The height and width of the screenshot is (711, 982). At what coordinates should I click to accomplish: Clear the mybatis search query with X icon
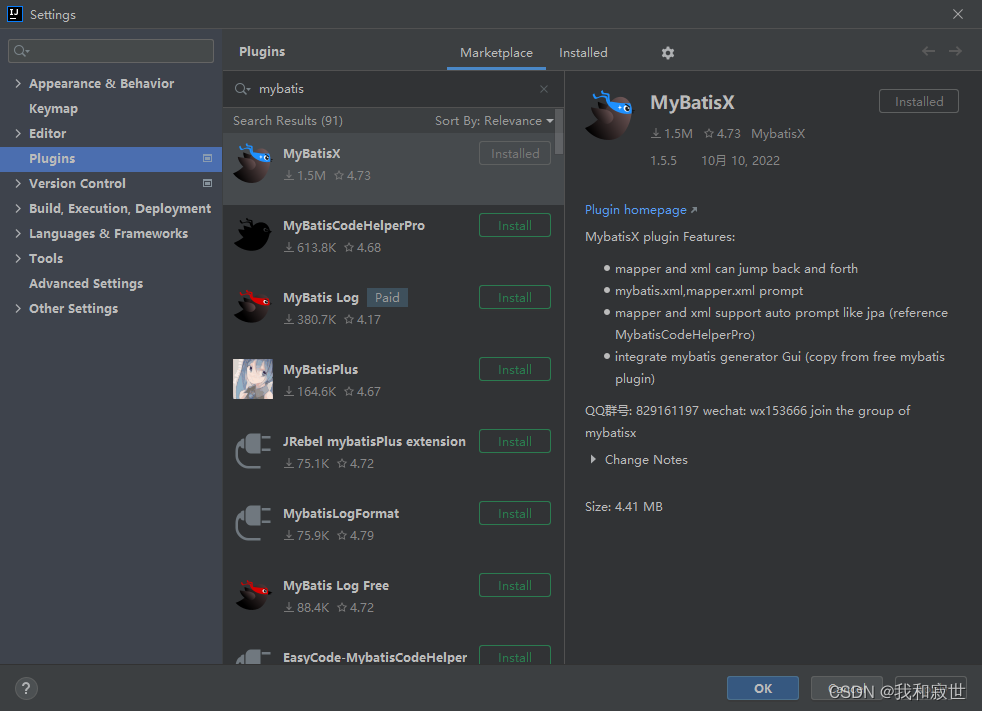544,89
